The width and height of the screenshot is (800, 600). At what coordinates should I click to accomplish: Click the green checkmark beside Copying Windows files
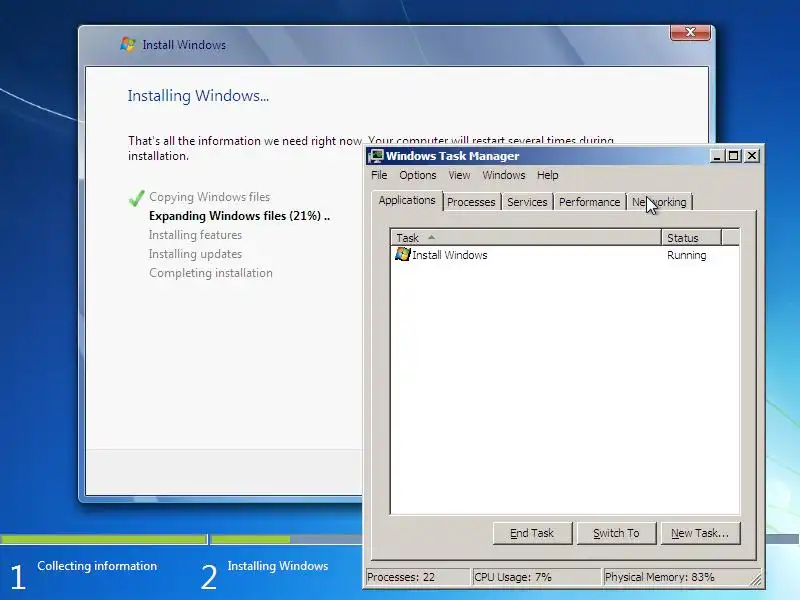136,198
